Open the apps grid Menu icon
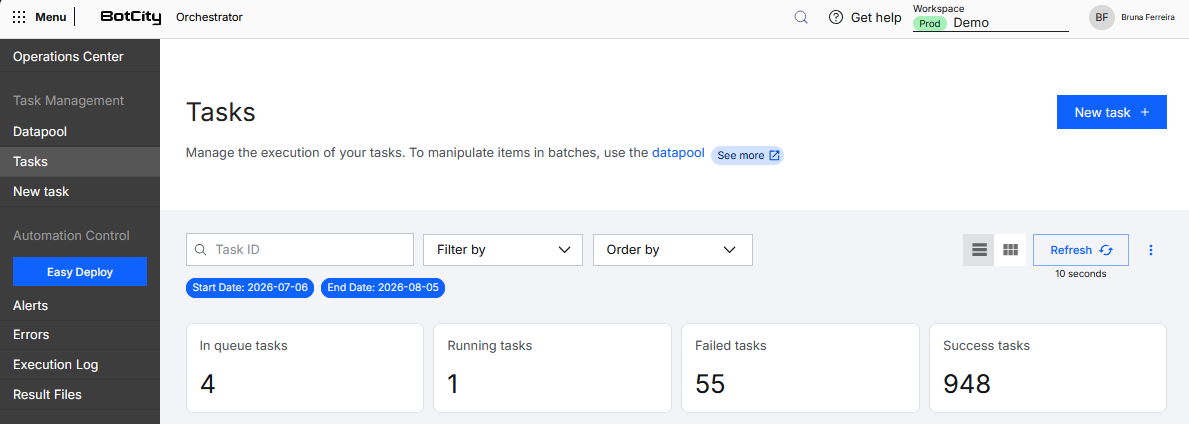The image size is (1189, 424). click(x=19, y=17)
